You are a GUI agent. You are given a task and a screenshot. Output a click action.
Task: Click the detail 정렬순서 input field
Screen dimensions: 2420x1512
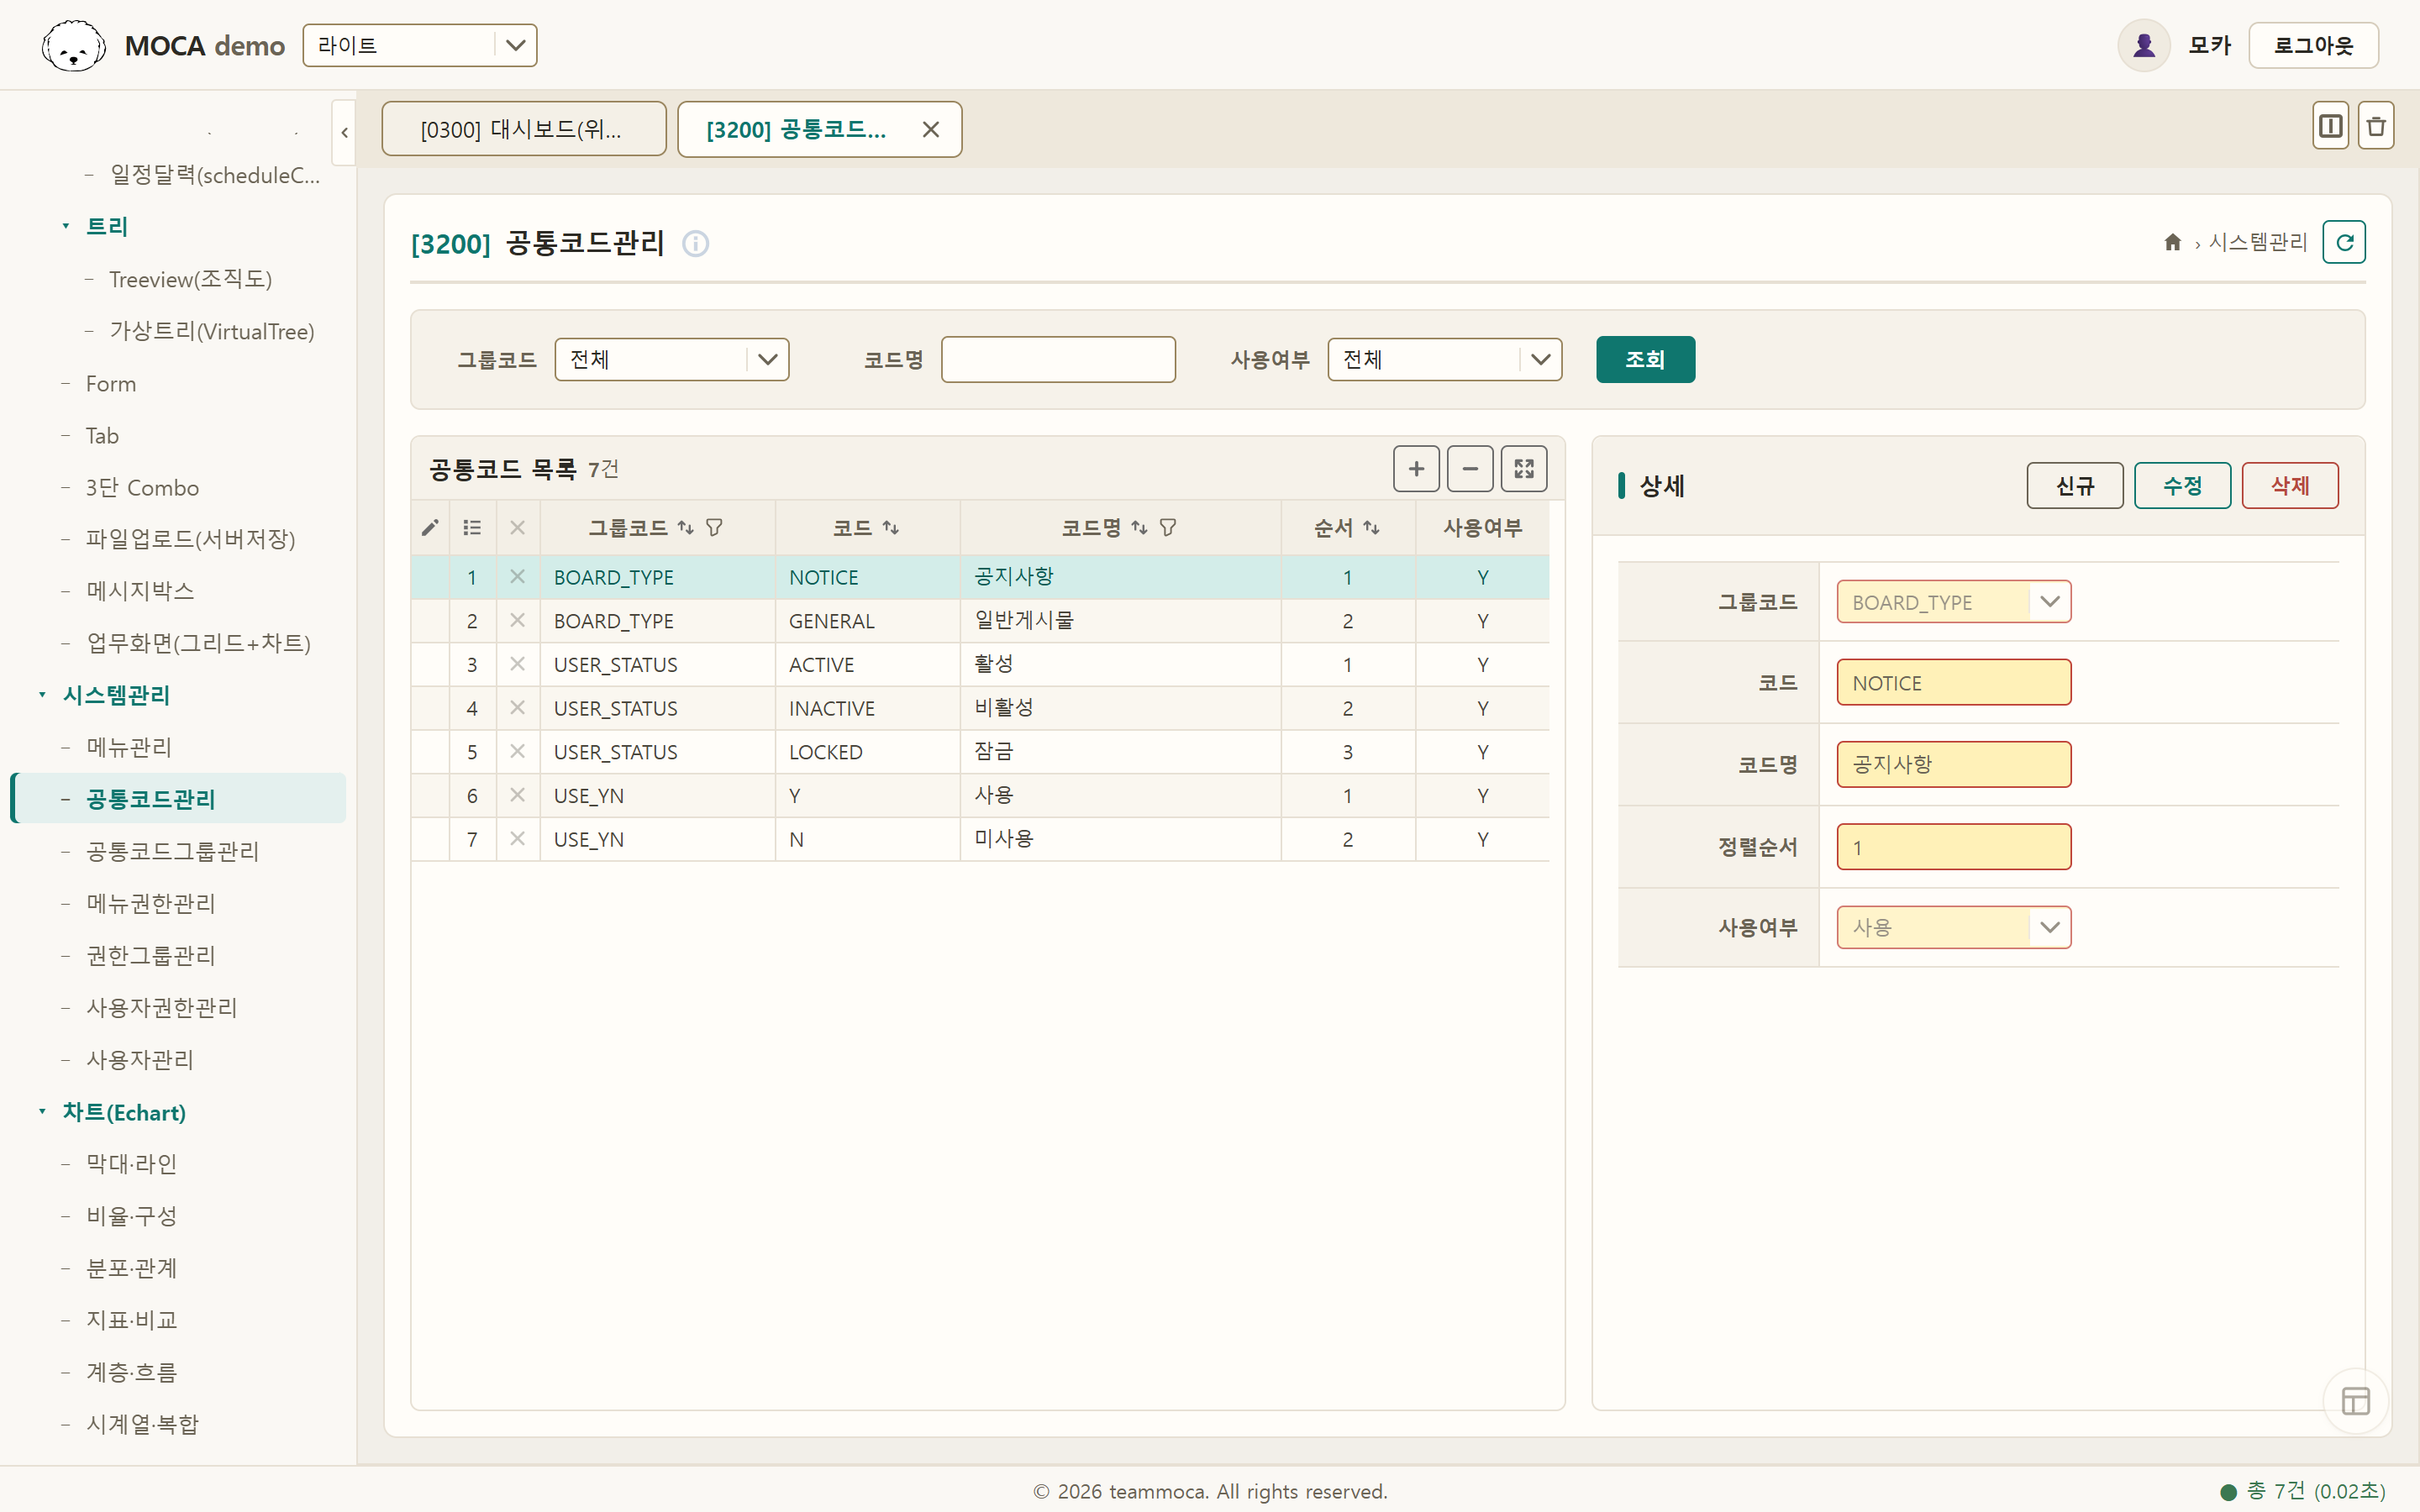click(x=1954, y=847)
